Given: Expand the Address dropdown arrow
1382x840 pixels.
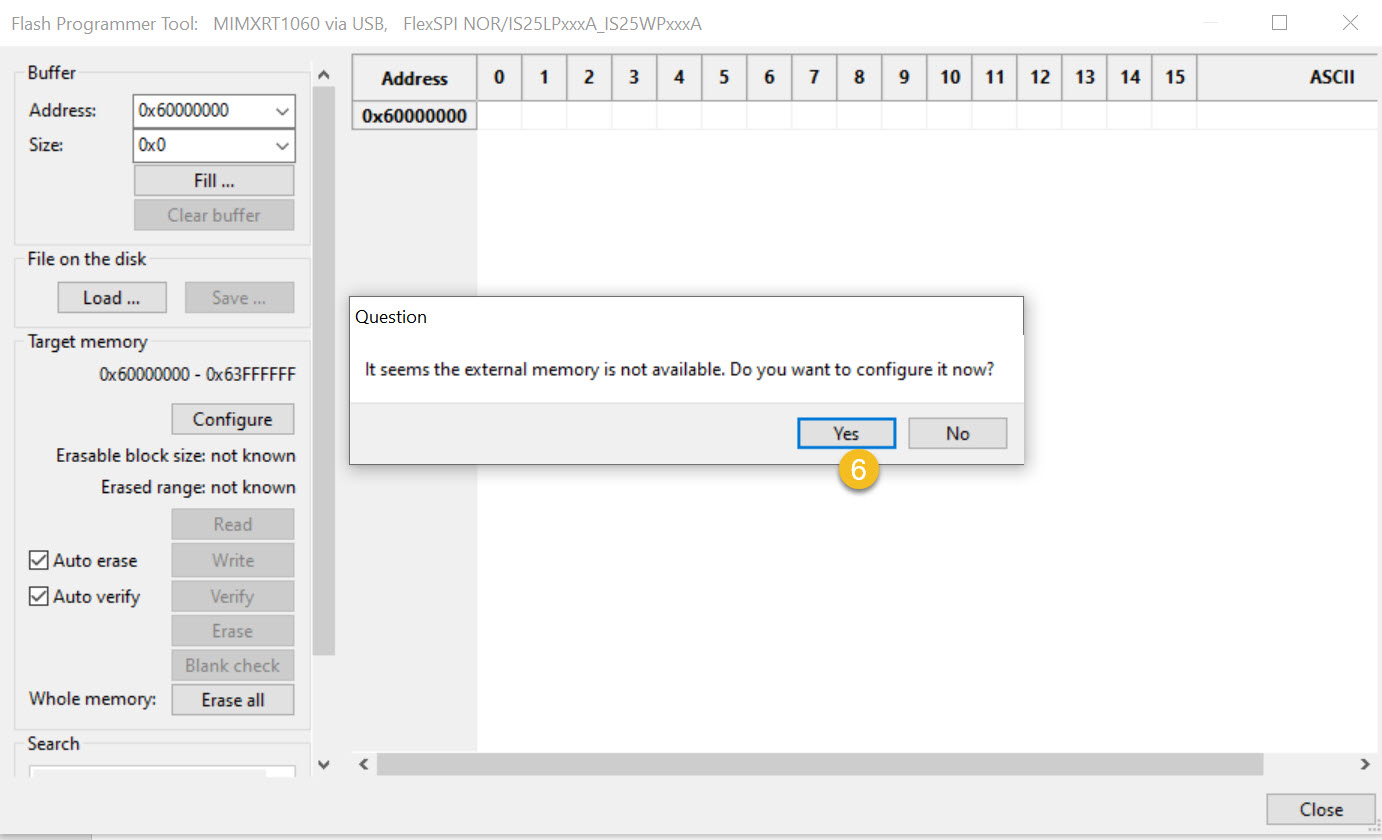Looking at the screenshot, I should [x=282, y=111].
